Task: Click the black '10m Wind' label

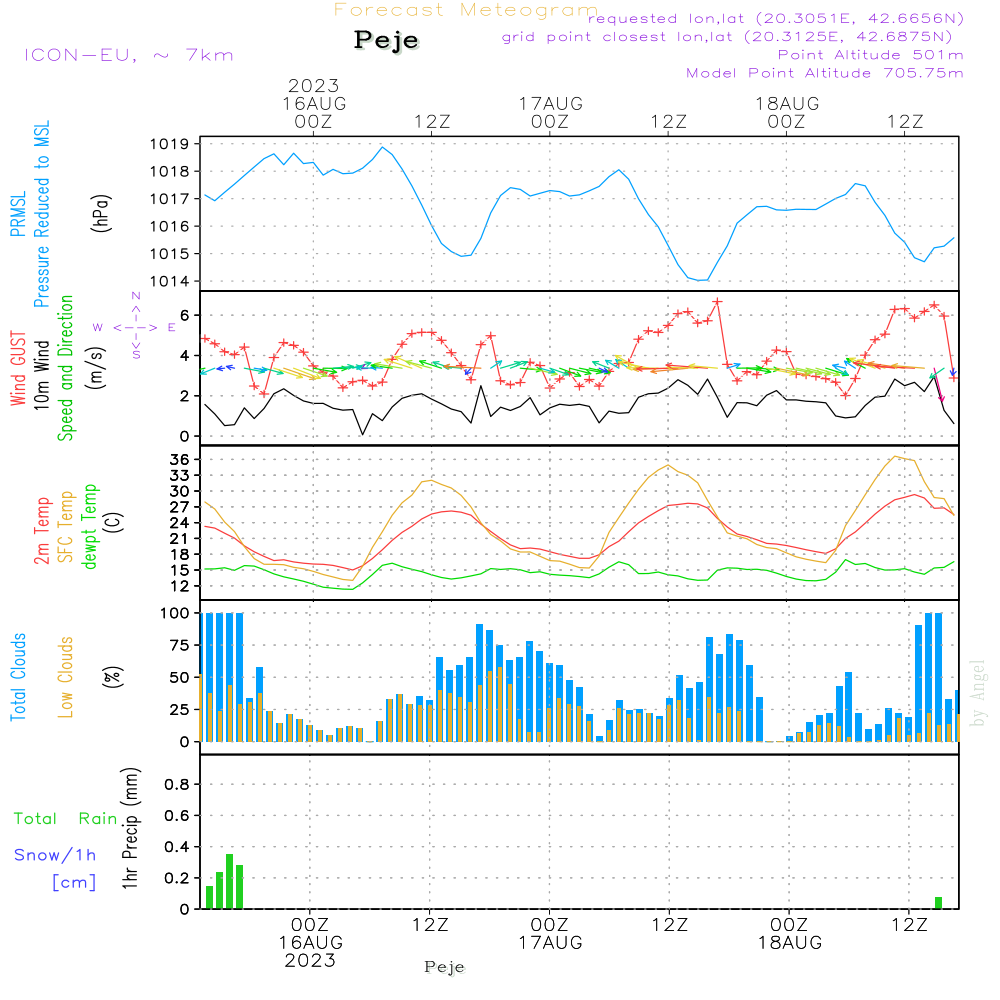Action: (x=41, y=374)
